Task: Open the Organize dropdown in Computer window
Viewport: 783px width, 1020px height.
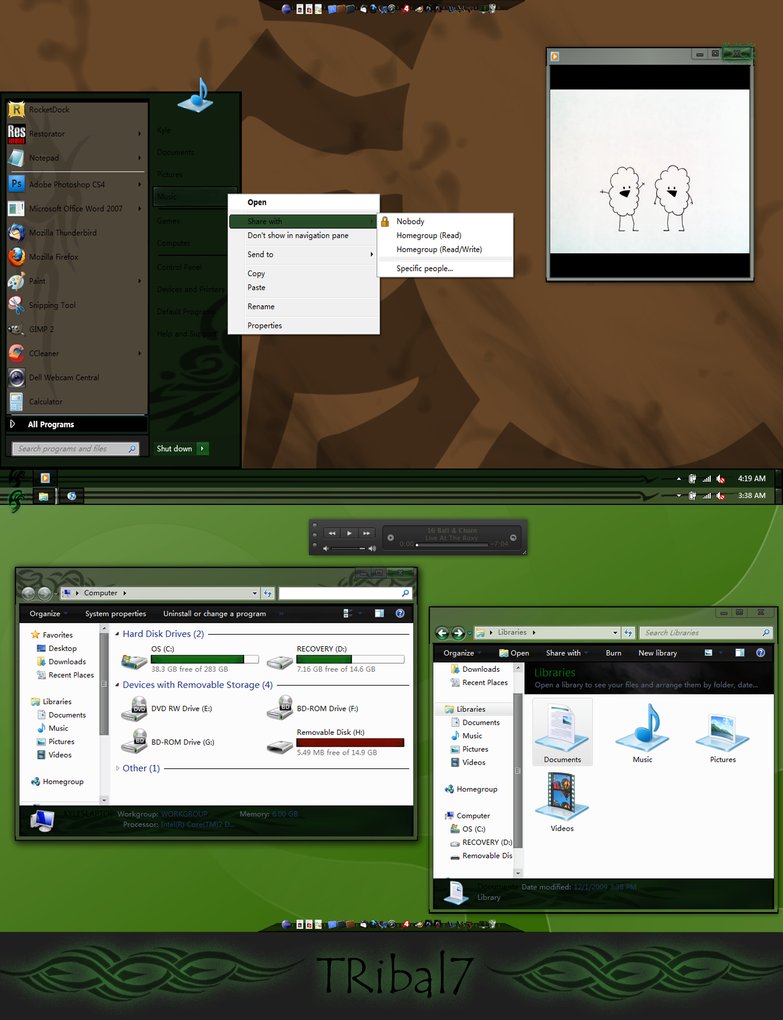Action: [x=48, y=613]
